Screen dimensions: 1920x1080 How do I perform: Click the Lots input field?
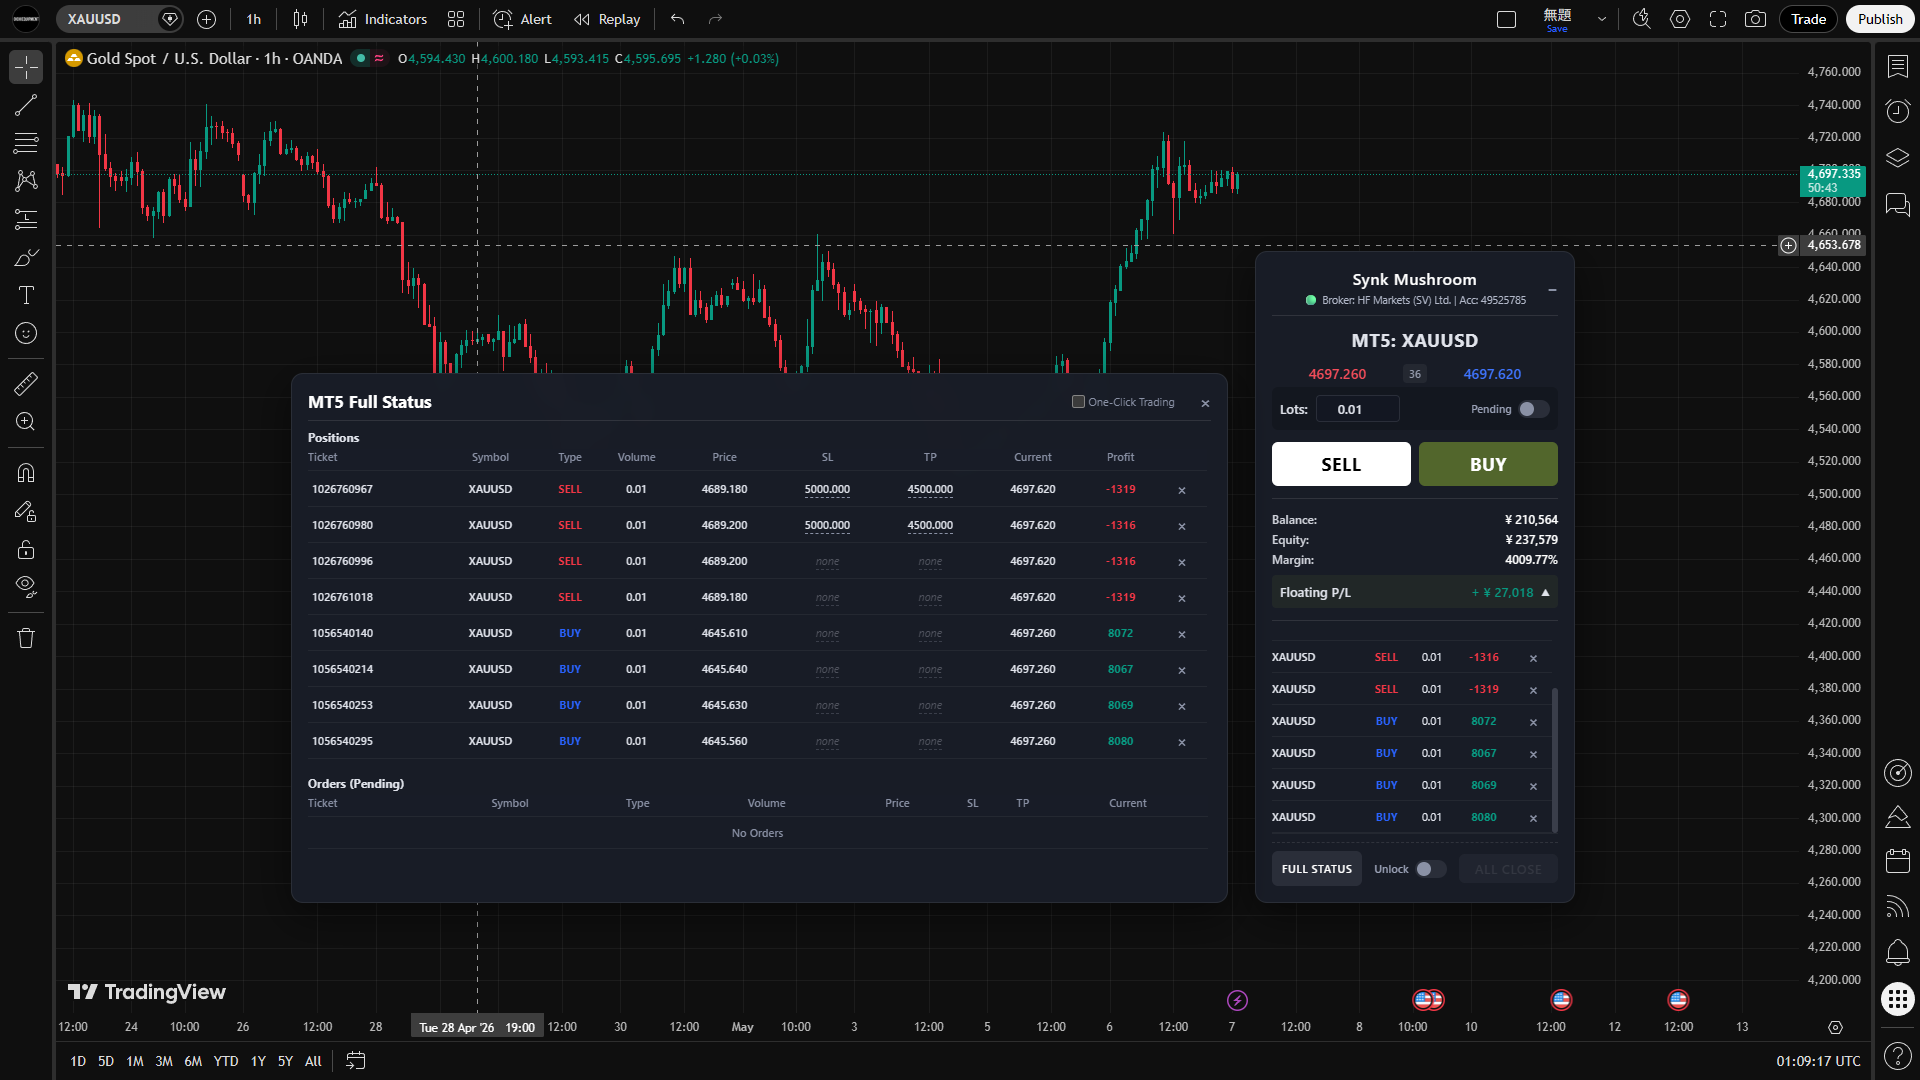[x=1357, y=409]
